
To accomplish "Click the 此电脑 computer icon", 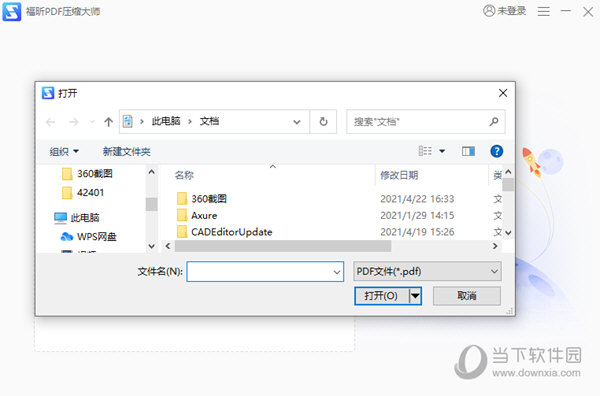I will click(x=60, y=218).
